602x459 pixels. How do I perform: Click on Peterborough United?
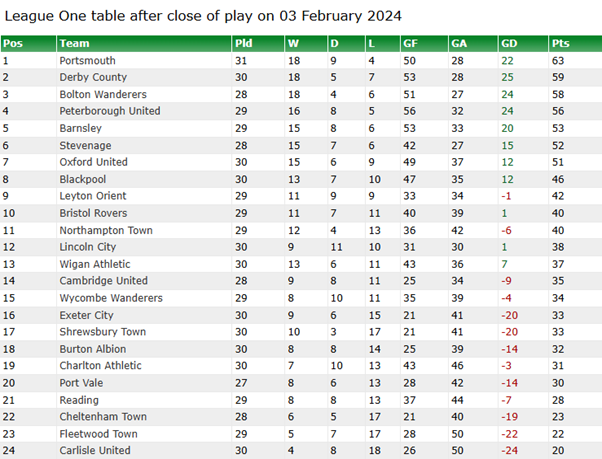point(110,111)
